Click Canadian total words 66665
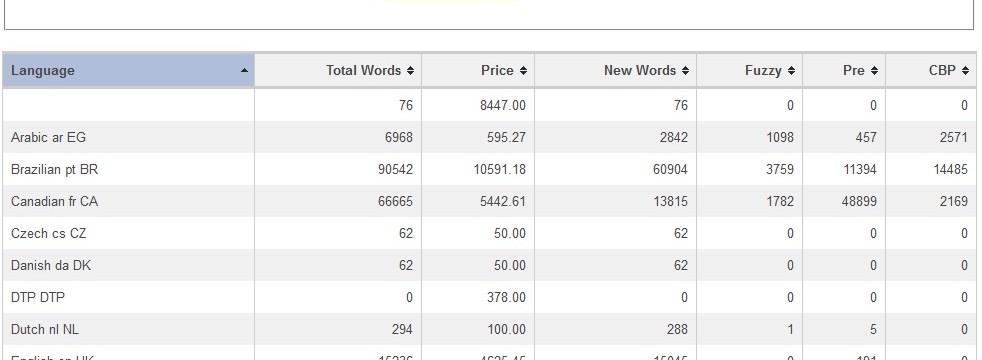The width and height of the screenshot is (982, 360). click(x=395, y=201)
